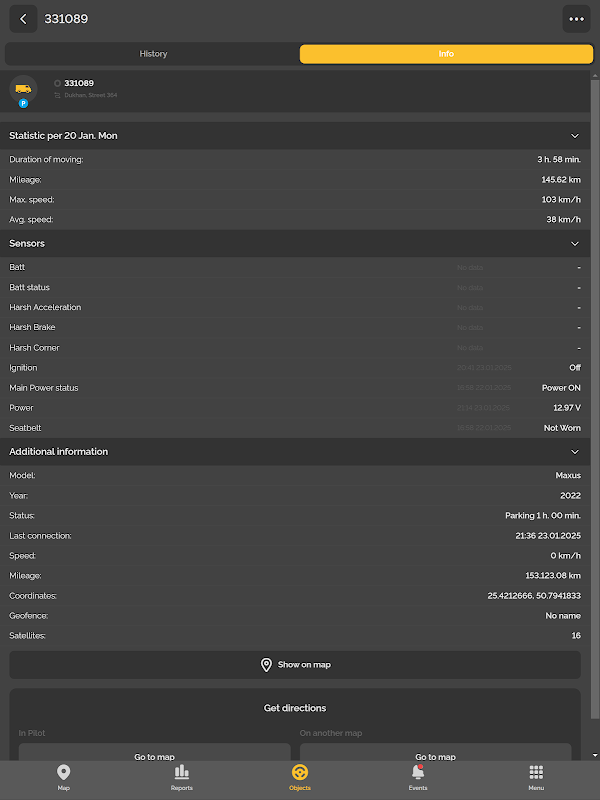The height and width of the screenshot is (800, 600).
Task: Collapse the Additional information section
Action: coord(574,452)
